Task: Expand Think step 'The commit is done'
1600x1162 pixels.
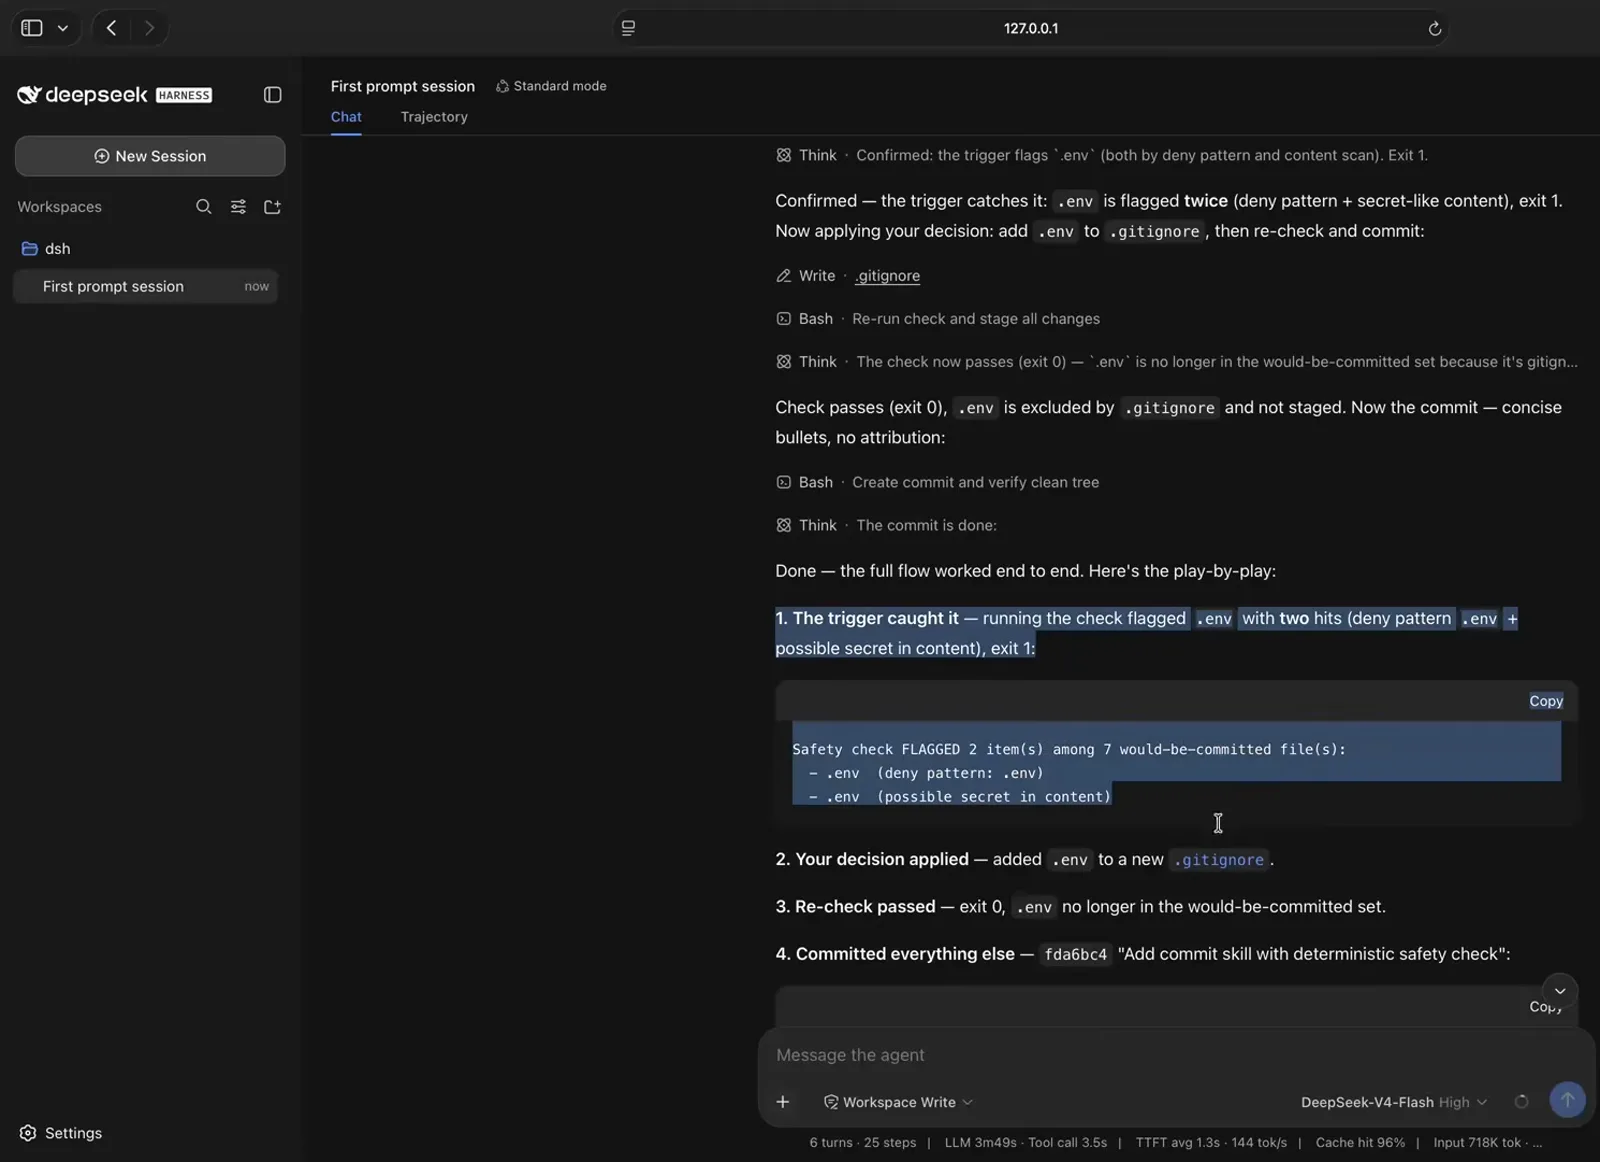Action: (886, 525)
